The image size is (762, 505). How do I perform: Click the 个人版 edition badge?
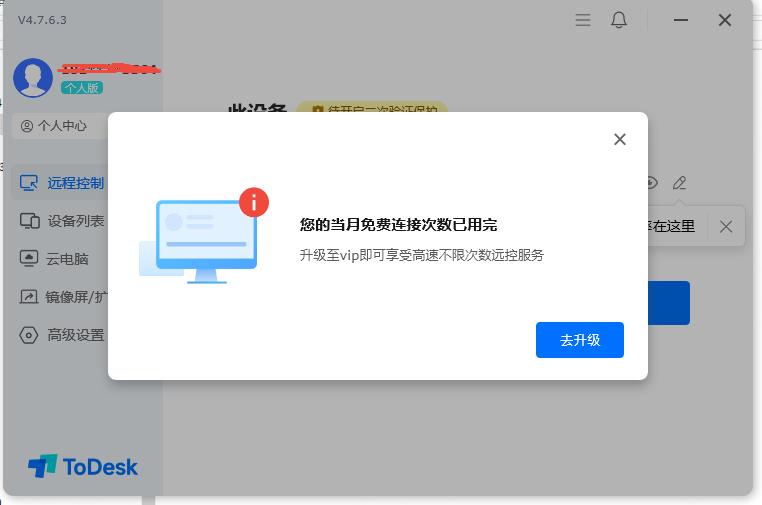(82, 87)
